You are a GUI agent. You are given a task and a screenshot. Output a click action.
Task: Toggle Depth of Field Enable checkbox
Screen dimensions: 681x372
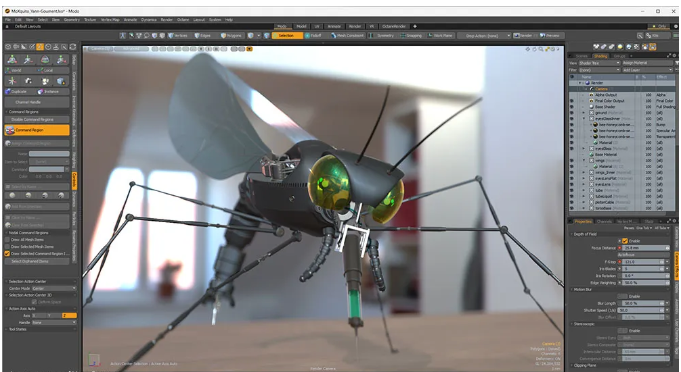click(x=625, y=241)
